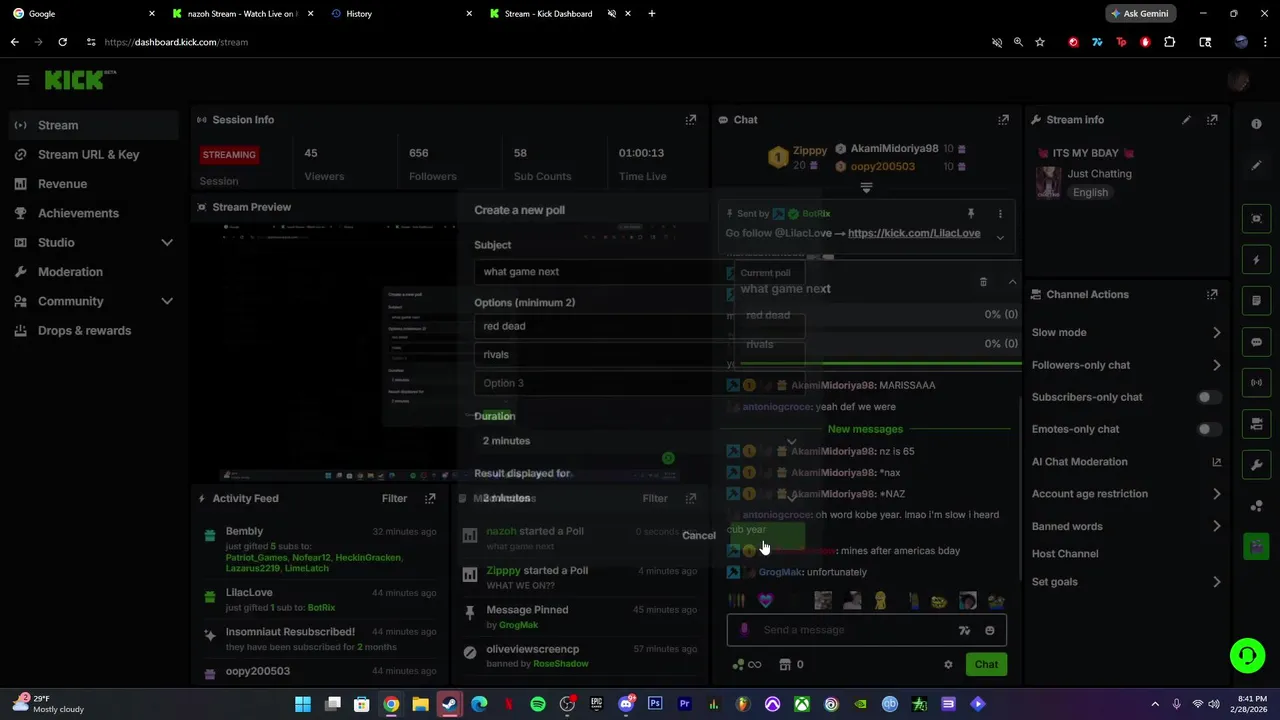Expand the Studio sidebar section
This screenshot has width=1280, height=720.
(167, 243)
